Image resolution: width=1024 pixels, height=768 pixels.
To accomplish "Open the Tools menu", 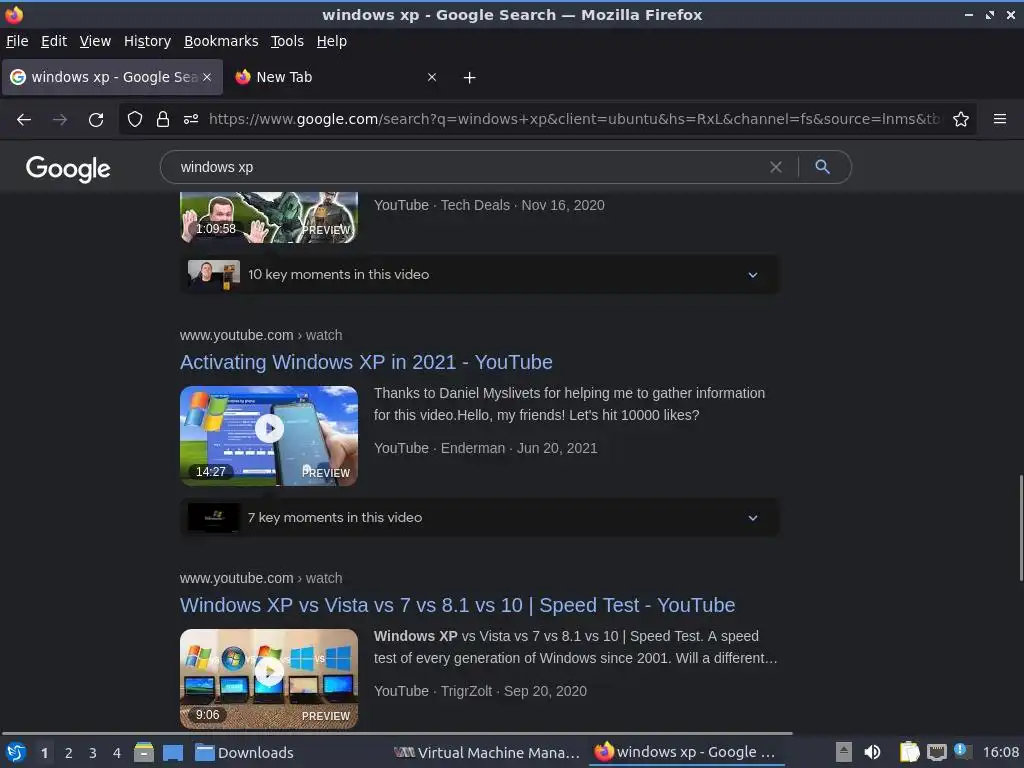I will tap(287, 41).
